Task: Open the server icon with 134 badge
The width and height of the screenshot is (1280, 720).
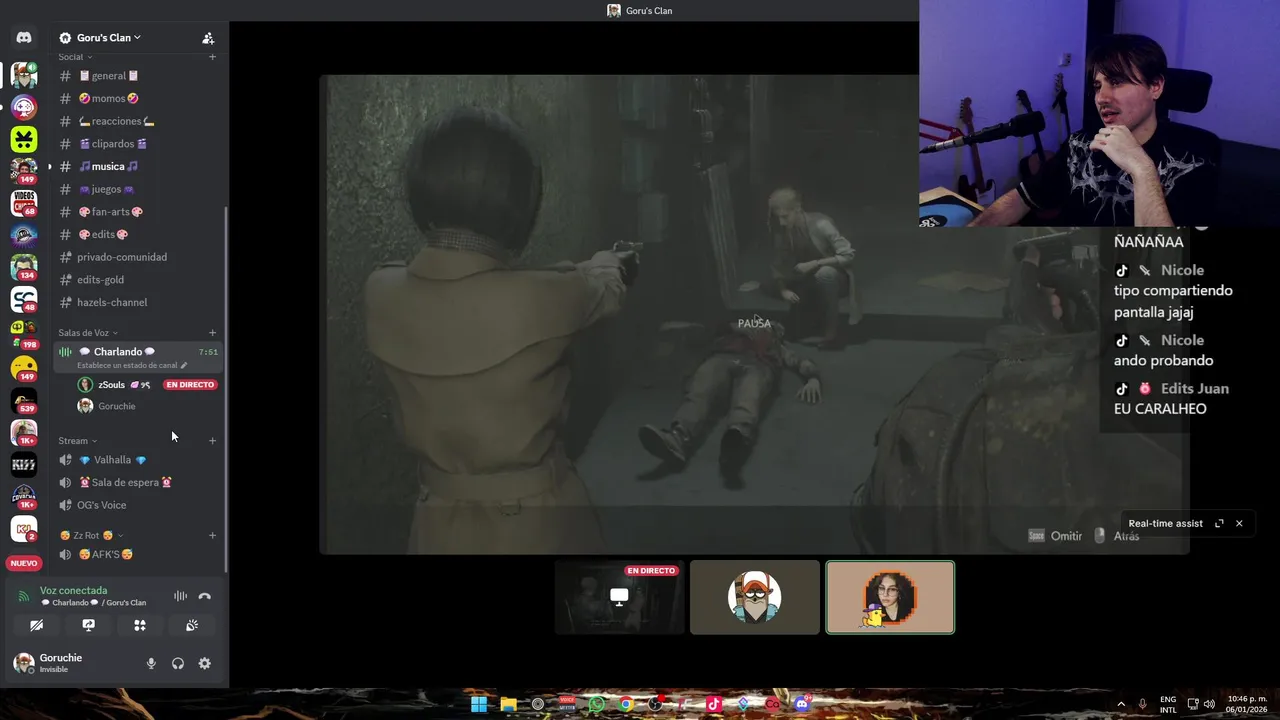Action: [24, 267]
